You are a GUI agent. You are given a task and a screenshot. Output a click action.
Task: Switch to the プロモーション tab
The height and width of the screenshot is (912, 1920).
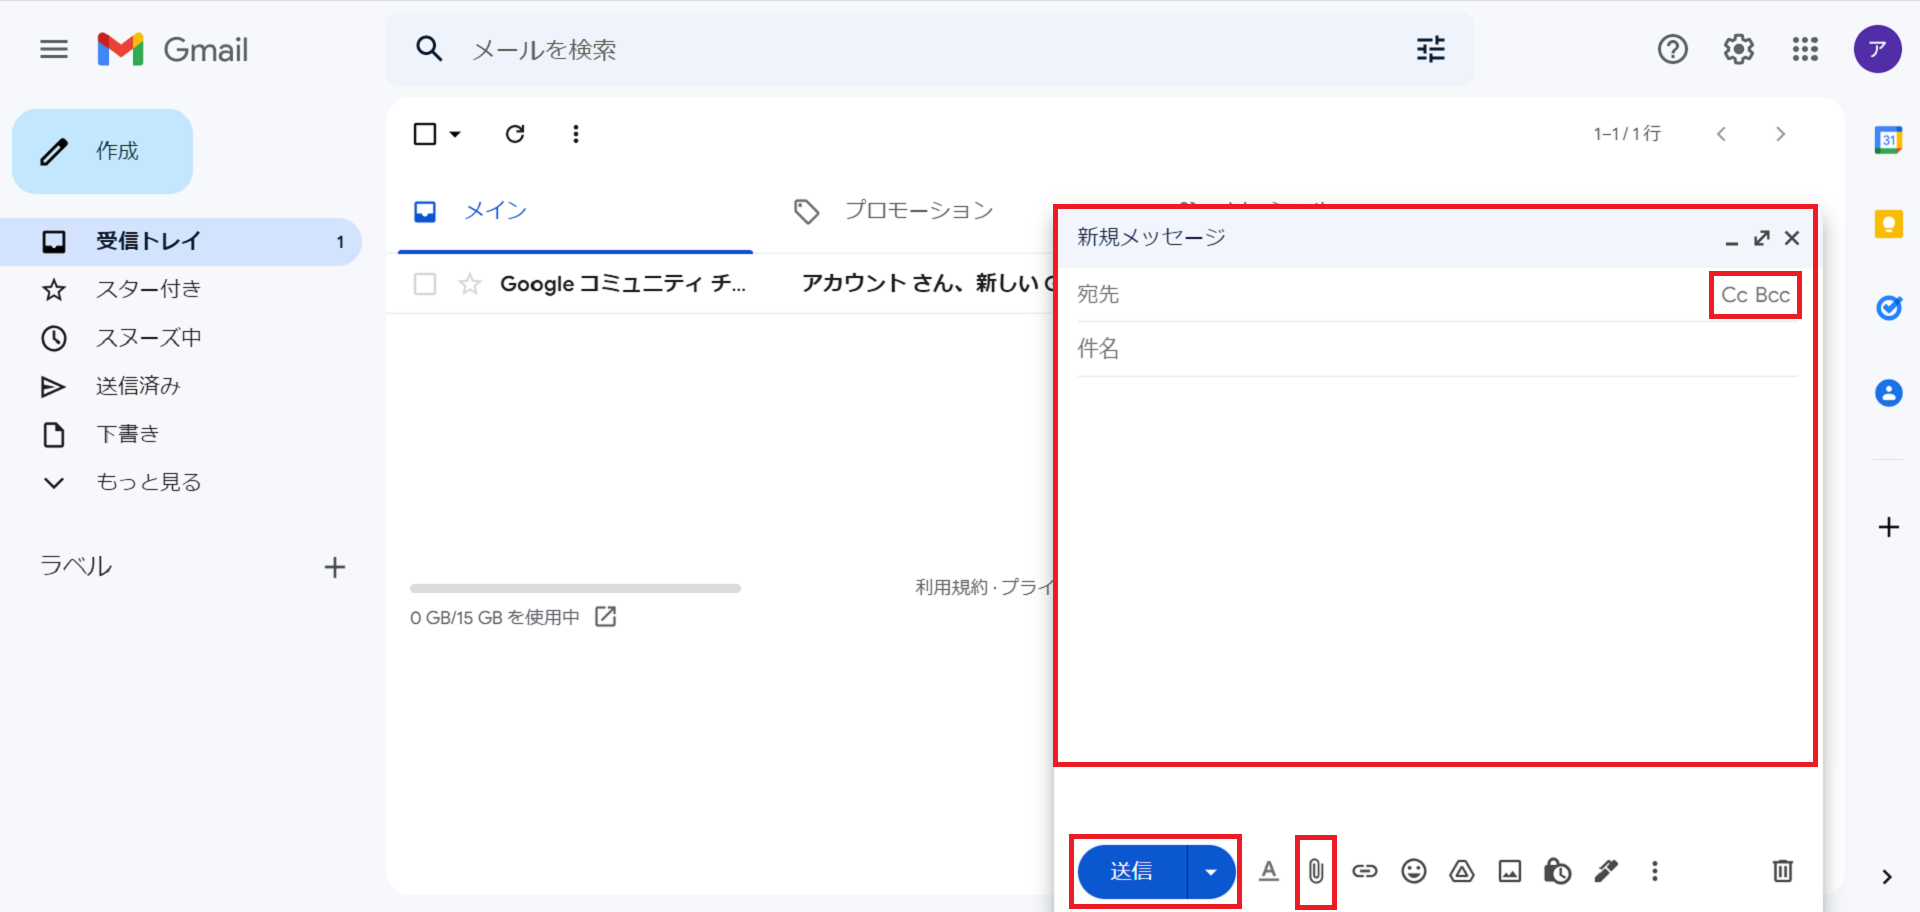(918, 210)
